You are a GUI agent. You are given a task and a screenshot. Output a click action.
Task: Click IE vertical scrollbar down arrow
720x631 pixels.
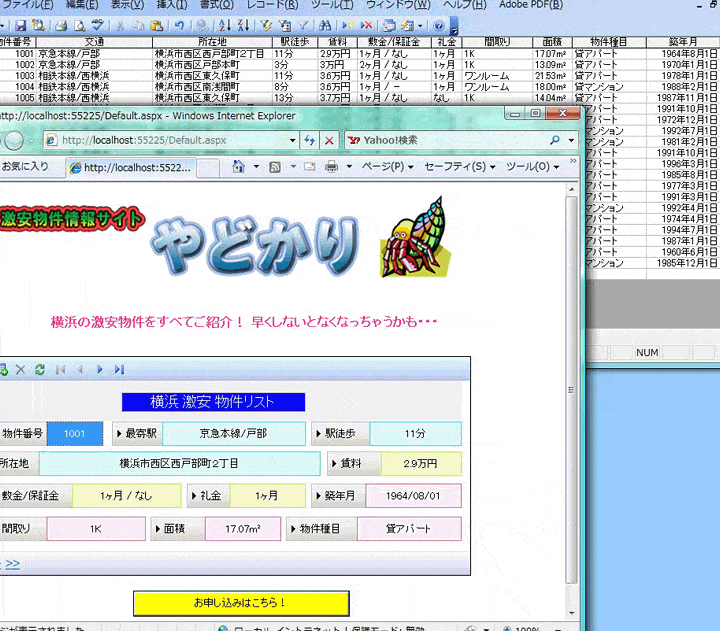[572, 613]
